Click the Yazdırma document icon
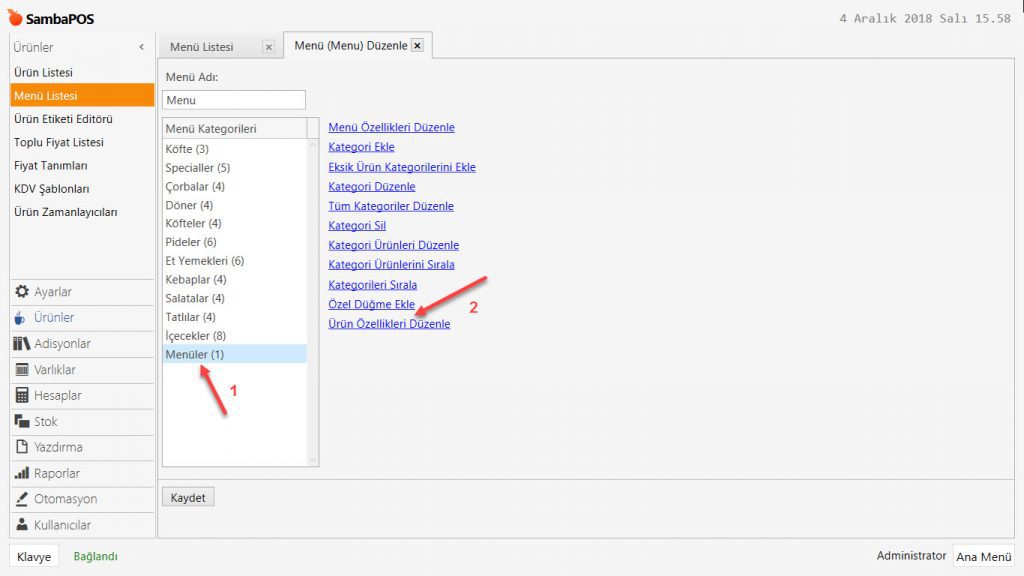 coord(22,447)
